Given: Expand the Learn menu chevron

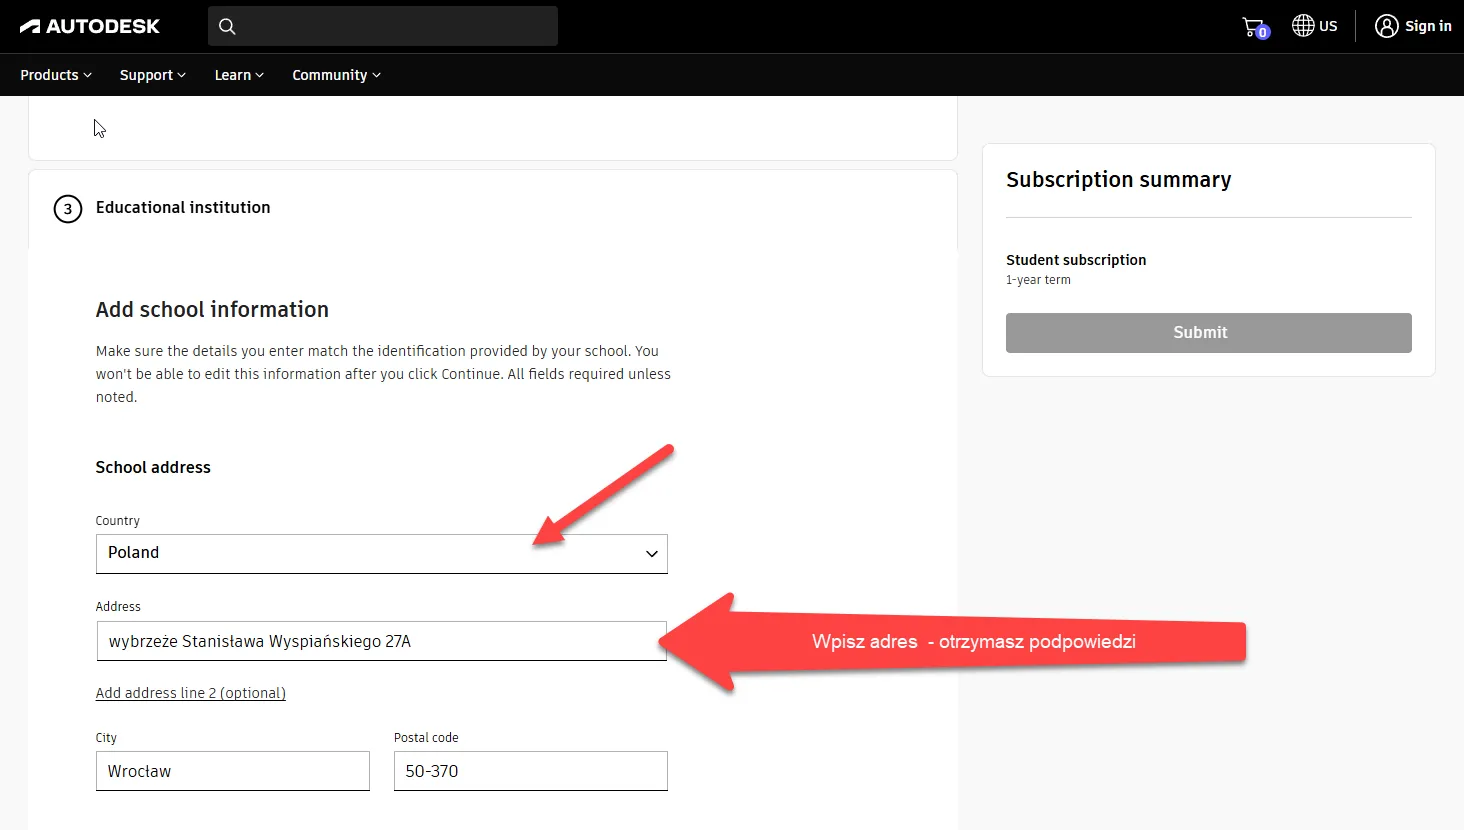Looking at the screenshot, I should [x=260, y=75].
